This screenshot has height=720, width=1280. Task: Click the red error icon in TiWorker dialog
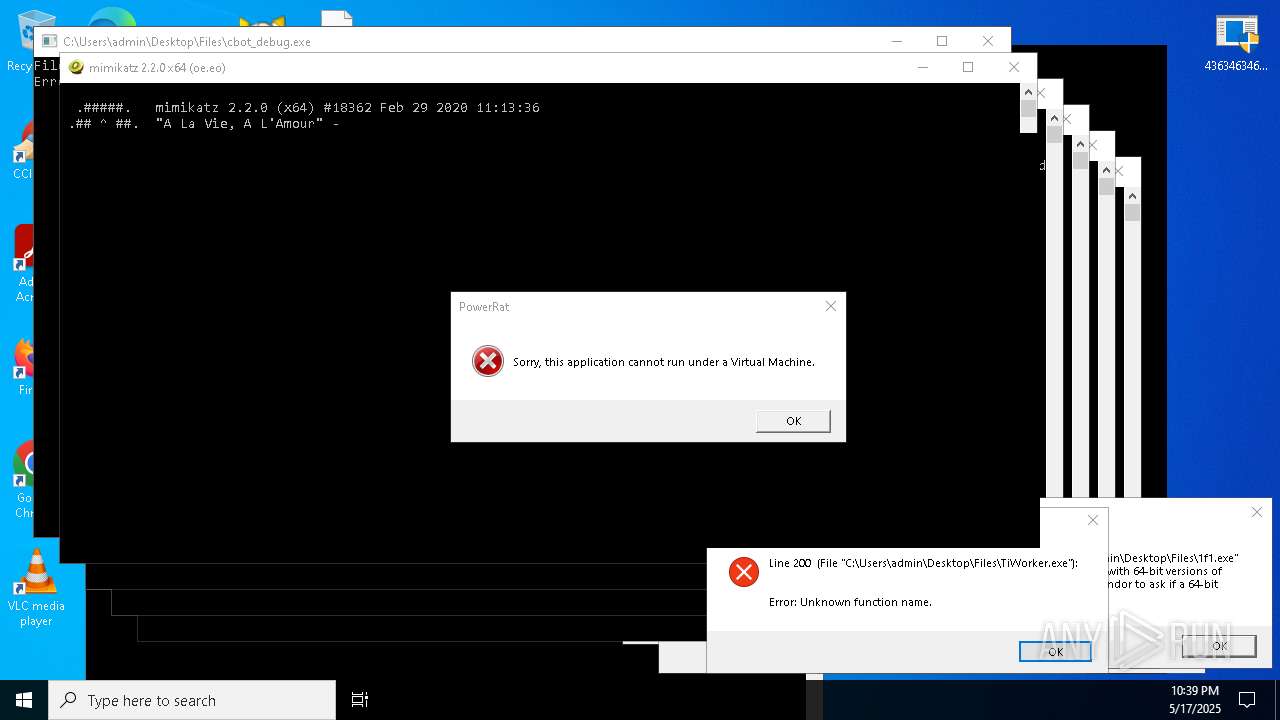[x=743, y=571]
